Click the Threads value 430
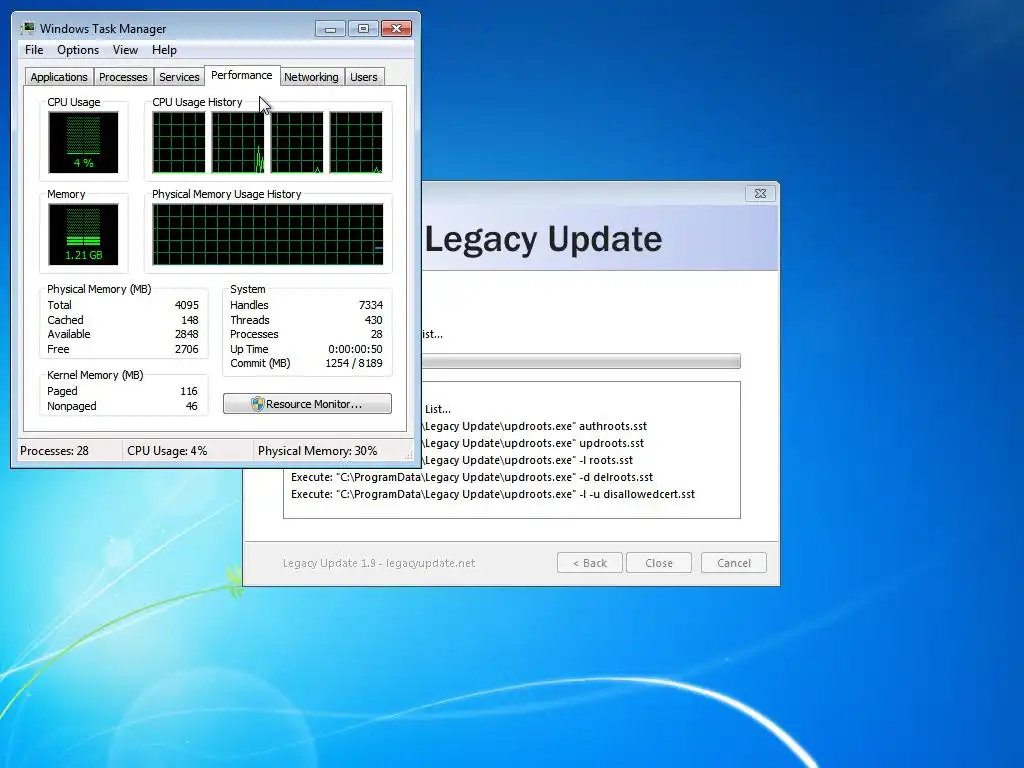This screenshot has height=768, width=1024. click(374, 320)
